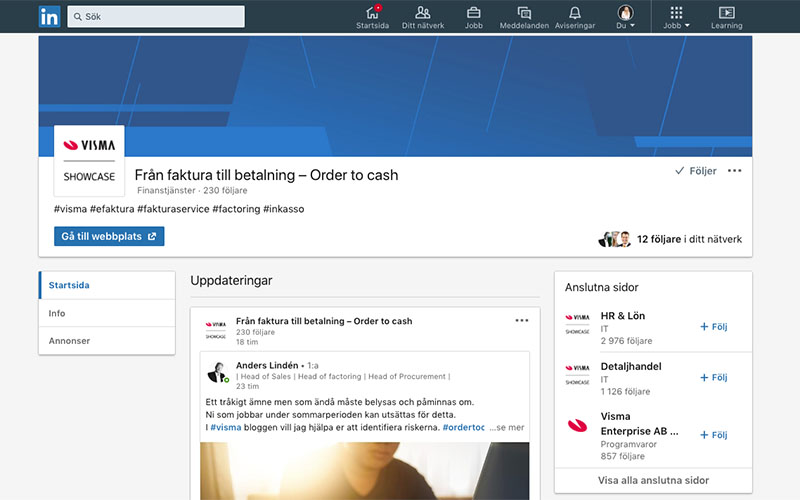This screenshot has width=800, height=500.
Task: Click the #ordertoc hashtag in post
Action: [463, 428]
